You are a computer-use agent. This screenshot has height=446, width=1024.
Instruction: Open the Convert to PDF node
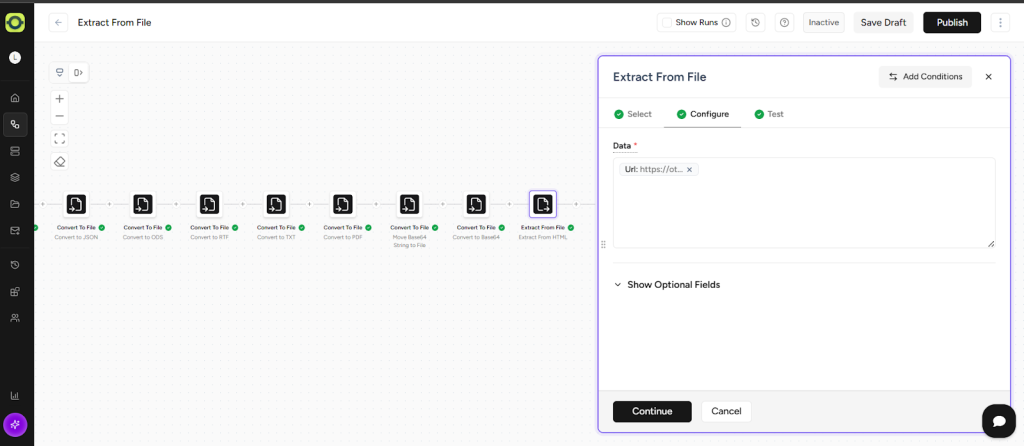(343, 204)
